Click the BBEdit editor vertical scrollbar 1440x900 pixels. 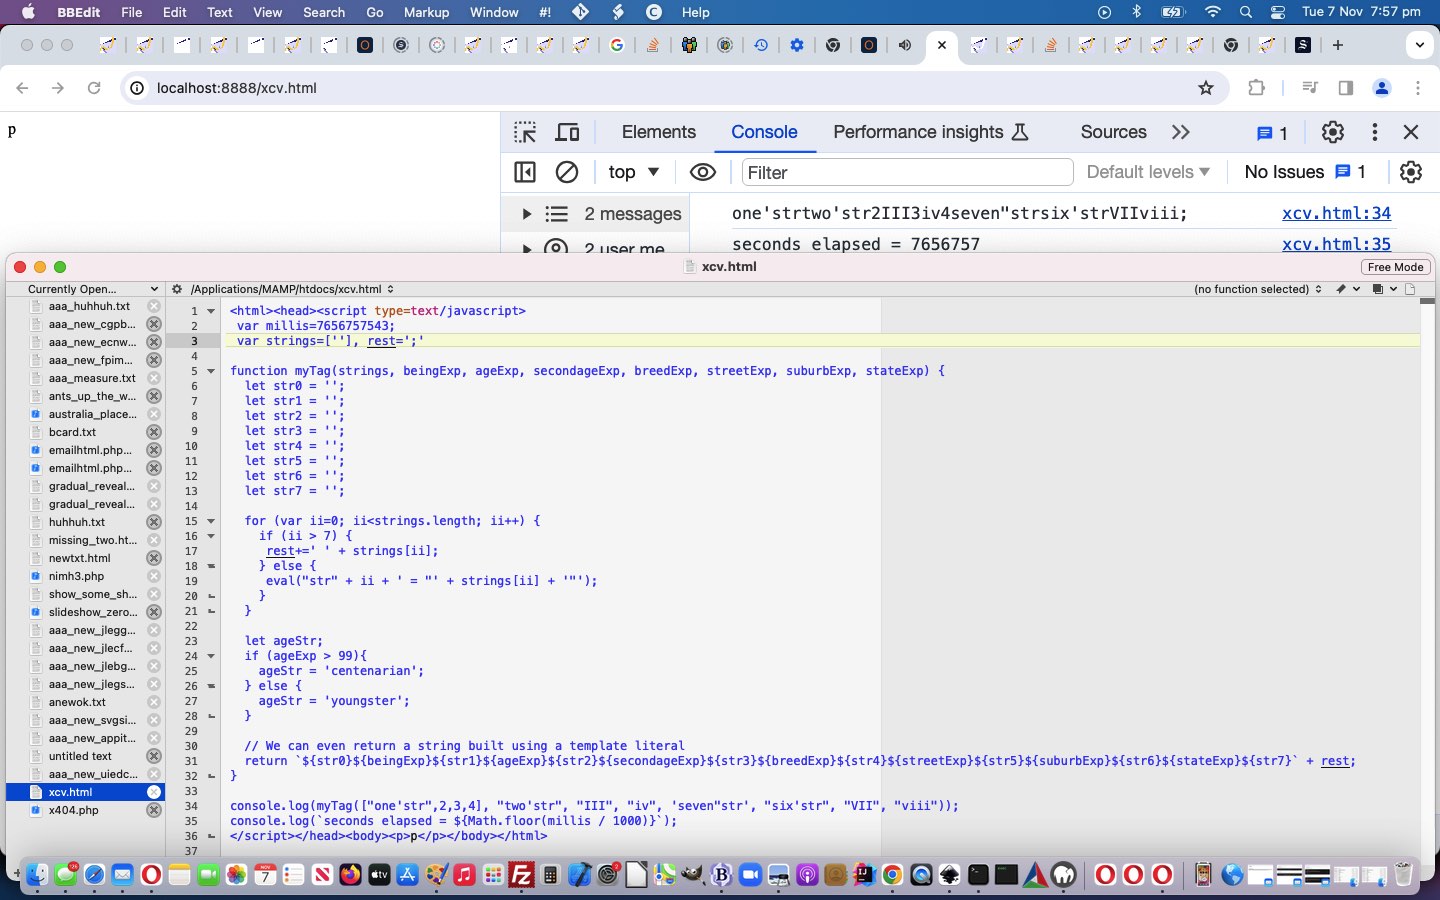click(1427, 575)
